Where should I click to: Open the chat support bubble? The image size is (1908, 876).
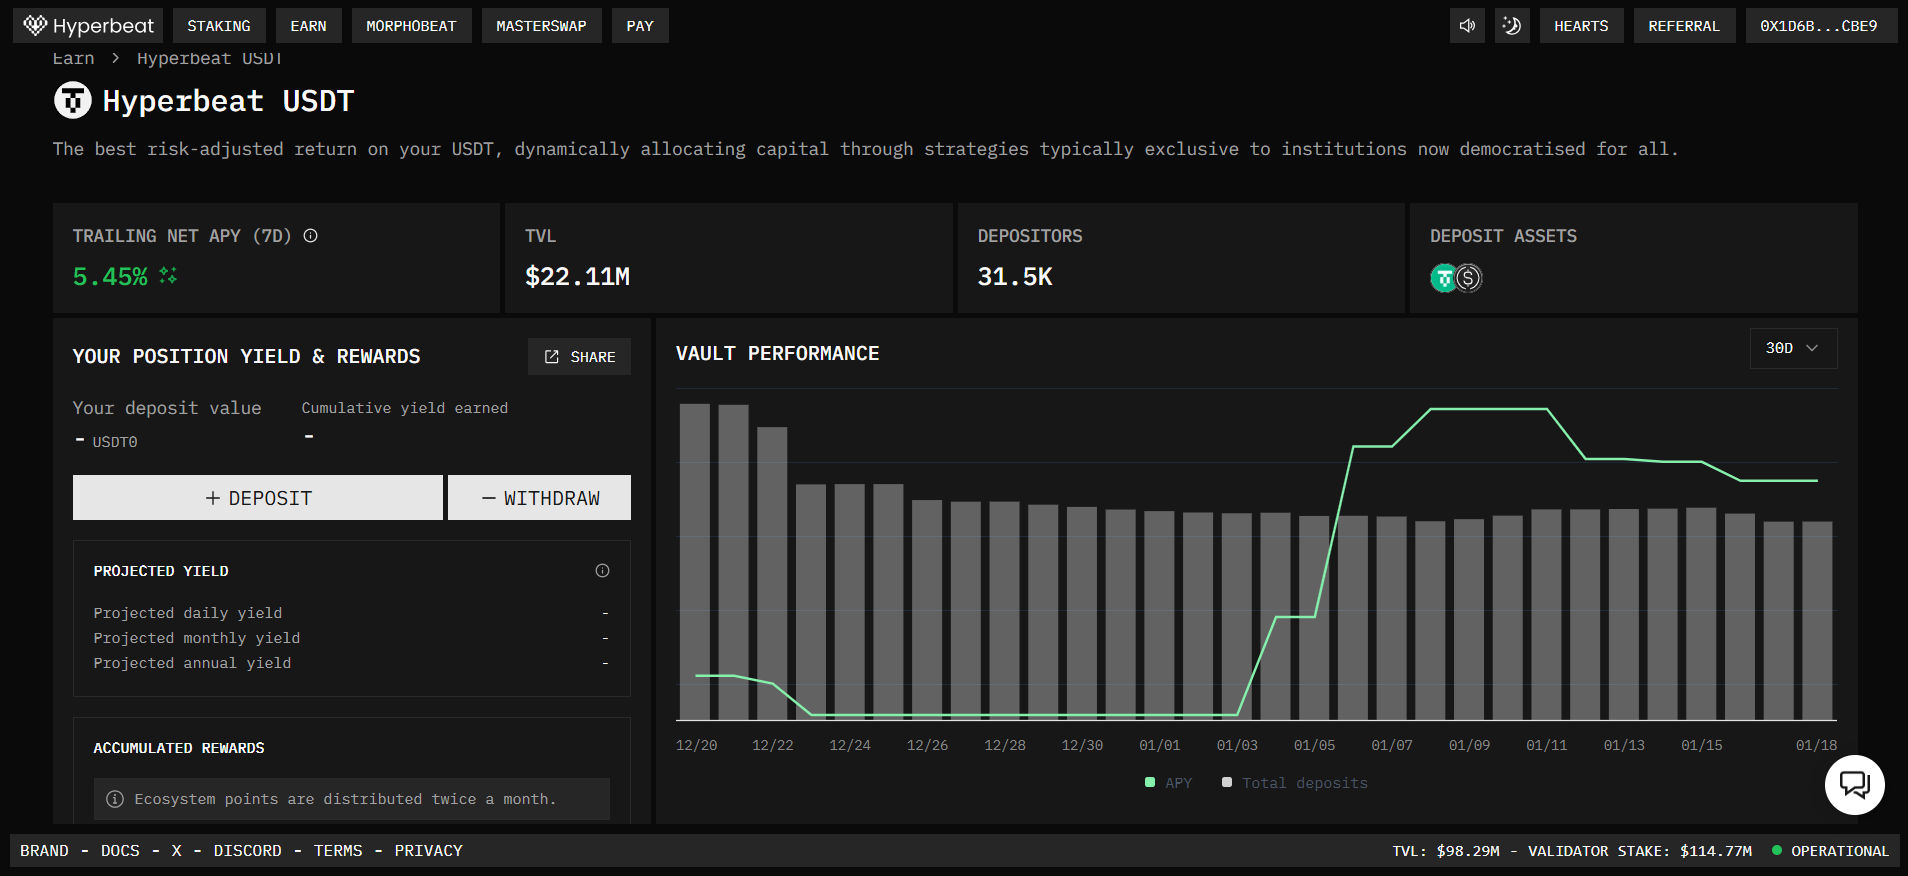pos(1855,785)
